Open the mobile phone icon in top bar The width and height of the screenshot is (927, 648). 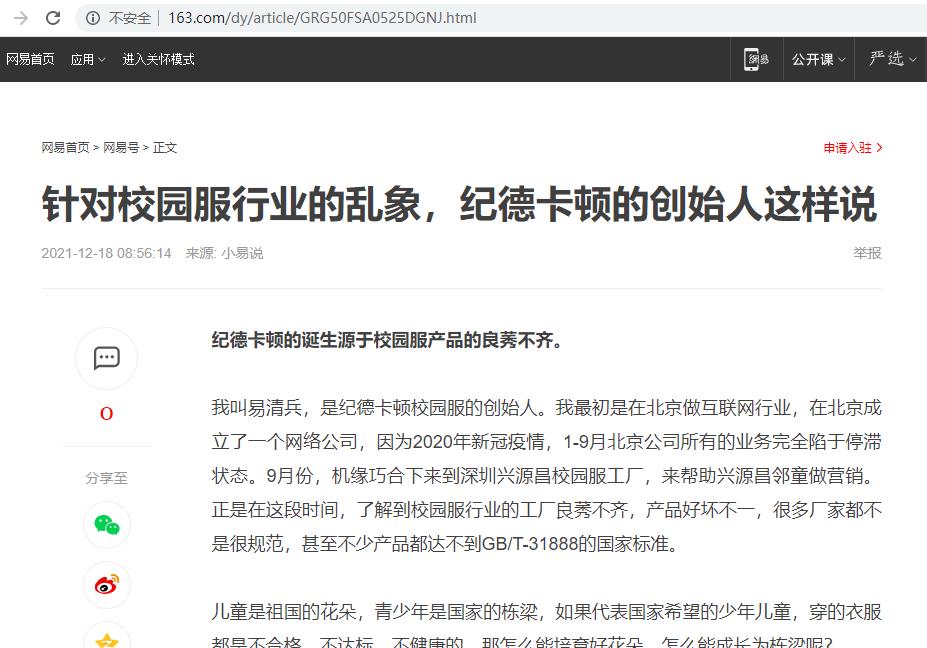[x=756, y=59]
